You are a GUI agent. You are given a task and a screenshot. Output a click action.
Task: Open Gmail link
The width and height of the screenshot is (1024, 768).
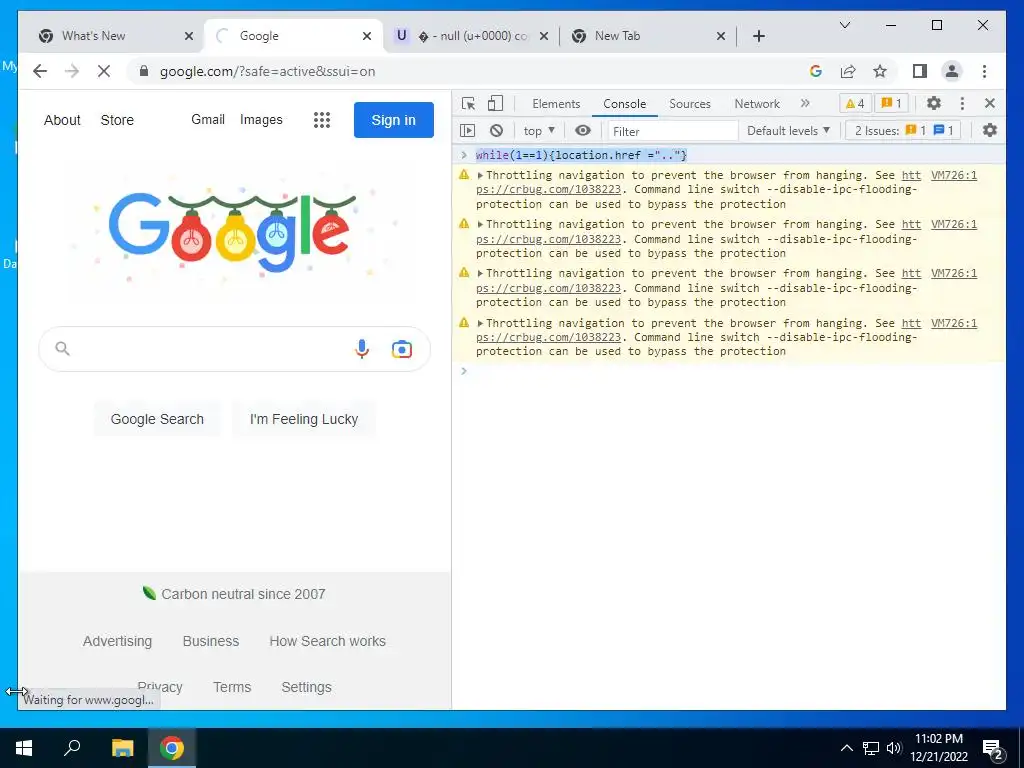(x=208, y=120)
